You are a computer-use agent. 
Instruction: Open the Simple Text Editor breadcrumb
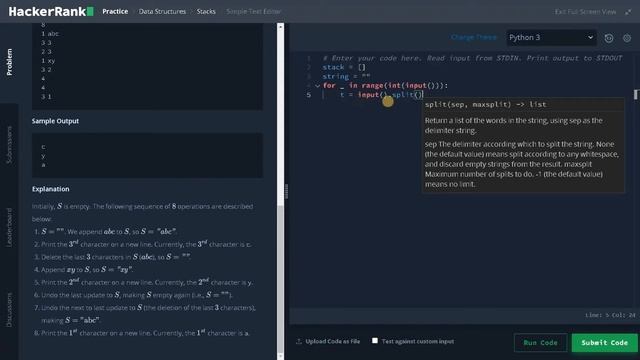253,11
